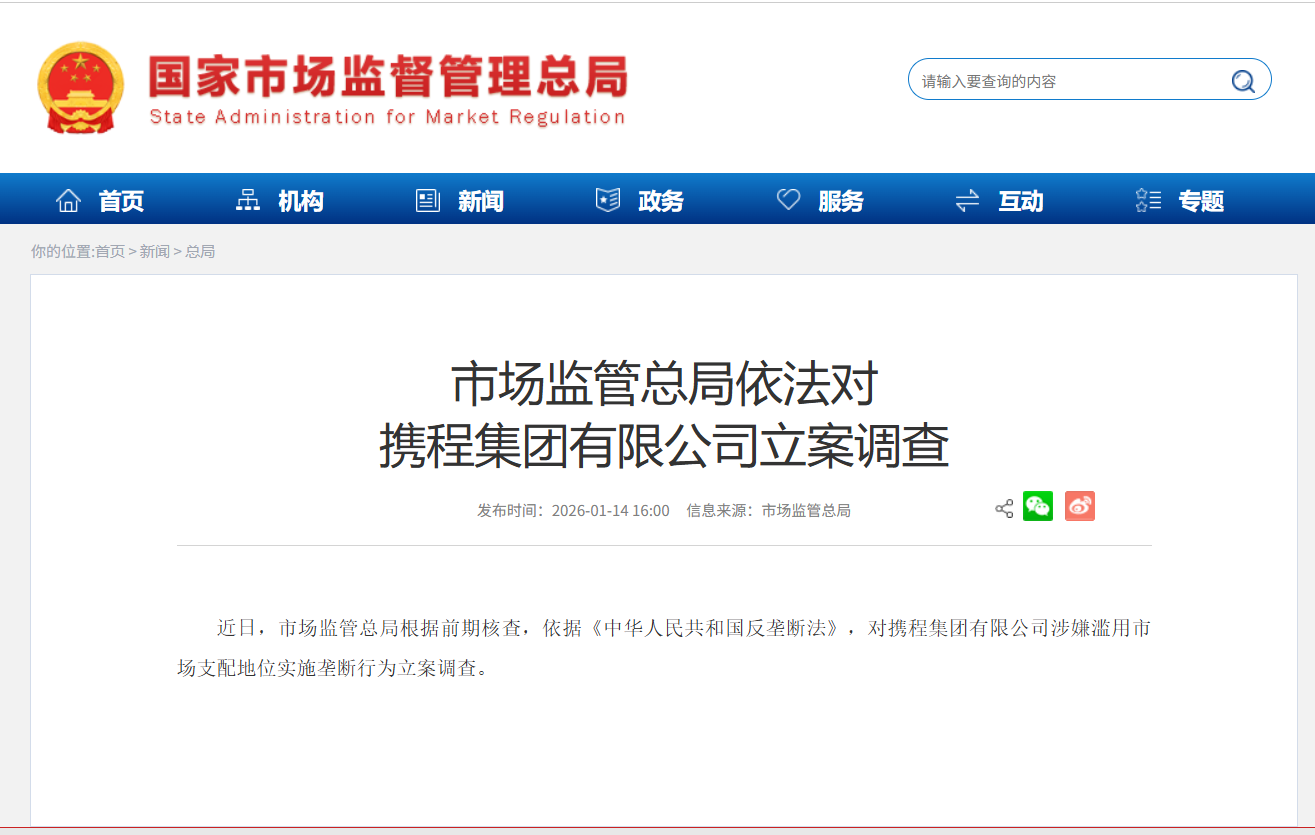
Task: Focus the 请输入要查询的内容 search field
Action: (x=1070, y=81)
